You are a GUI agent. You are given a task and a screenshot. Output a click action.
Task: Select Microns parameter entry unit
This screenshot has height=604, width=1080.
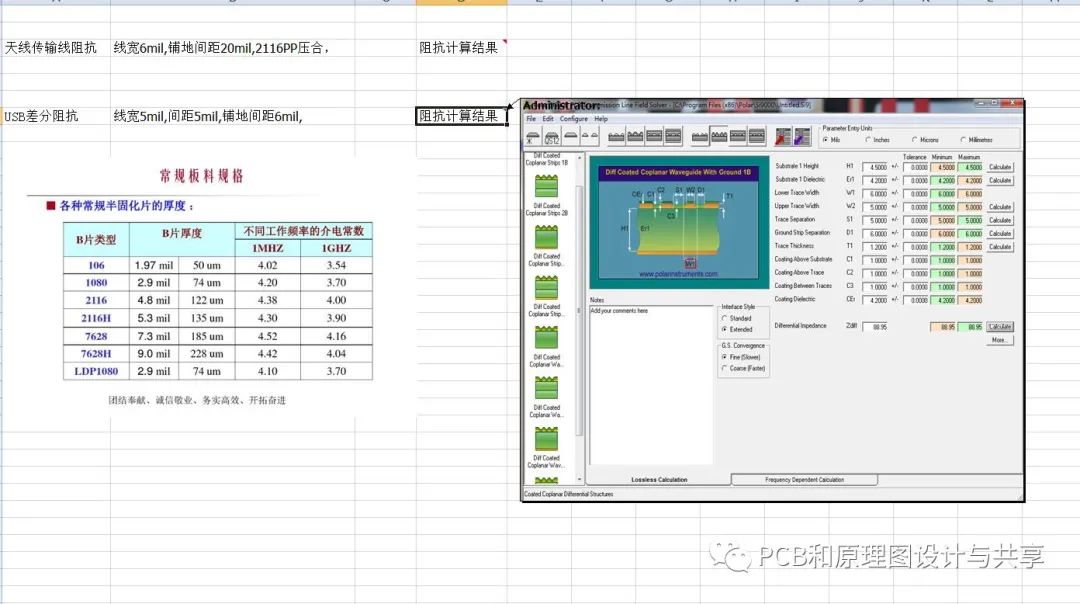click(x=917, y=140)
